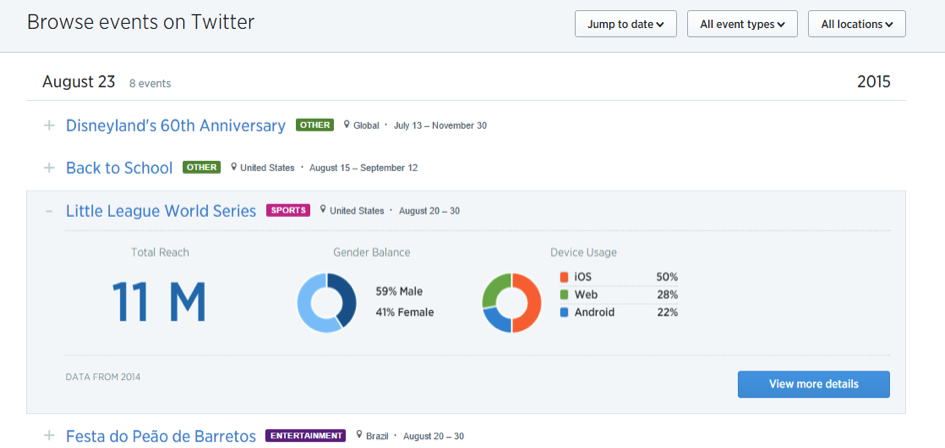Image resolution: width=945 pixels, height=448 pixels.
Task: Click the Festa do Peão de Barretos title
Action: click(x=160, y=436)
